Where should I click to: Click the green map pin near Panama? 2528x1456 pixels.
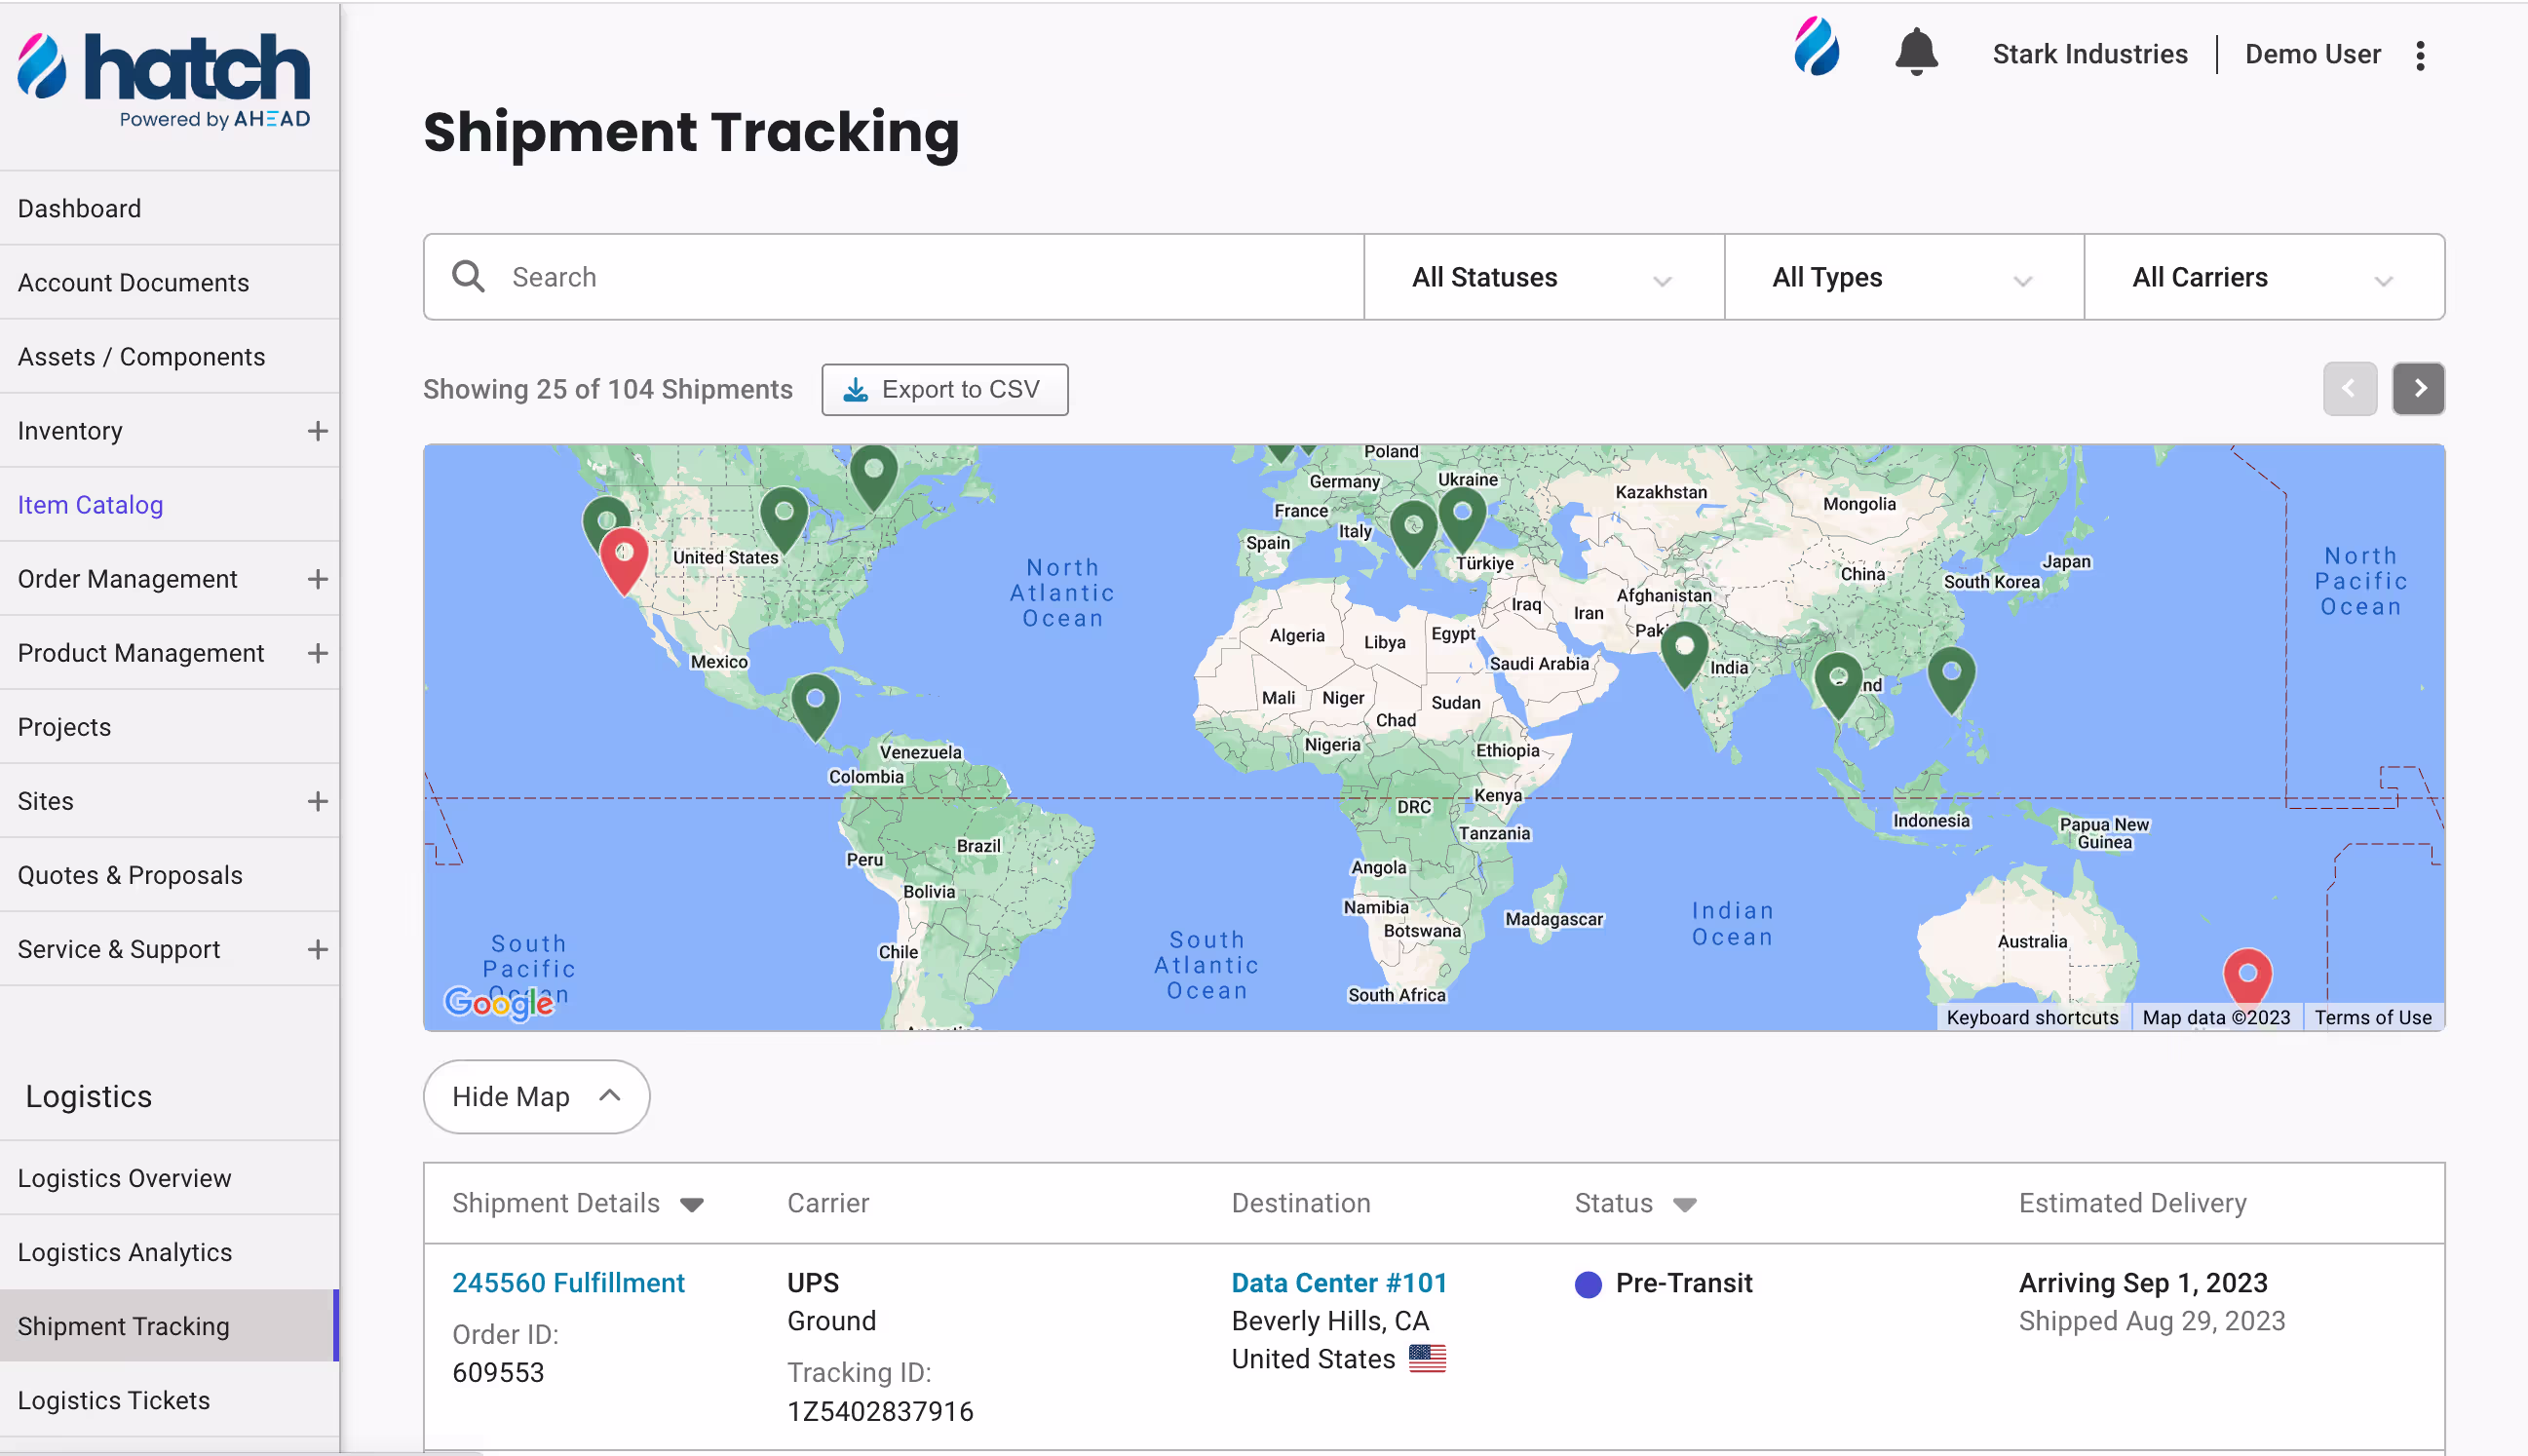[x=815, y=701]
